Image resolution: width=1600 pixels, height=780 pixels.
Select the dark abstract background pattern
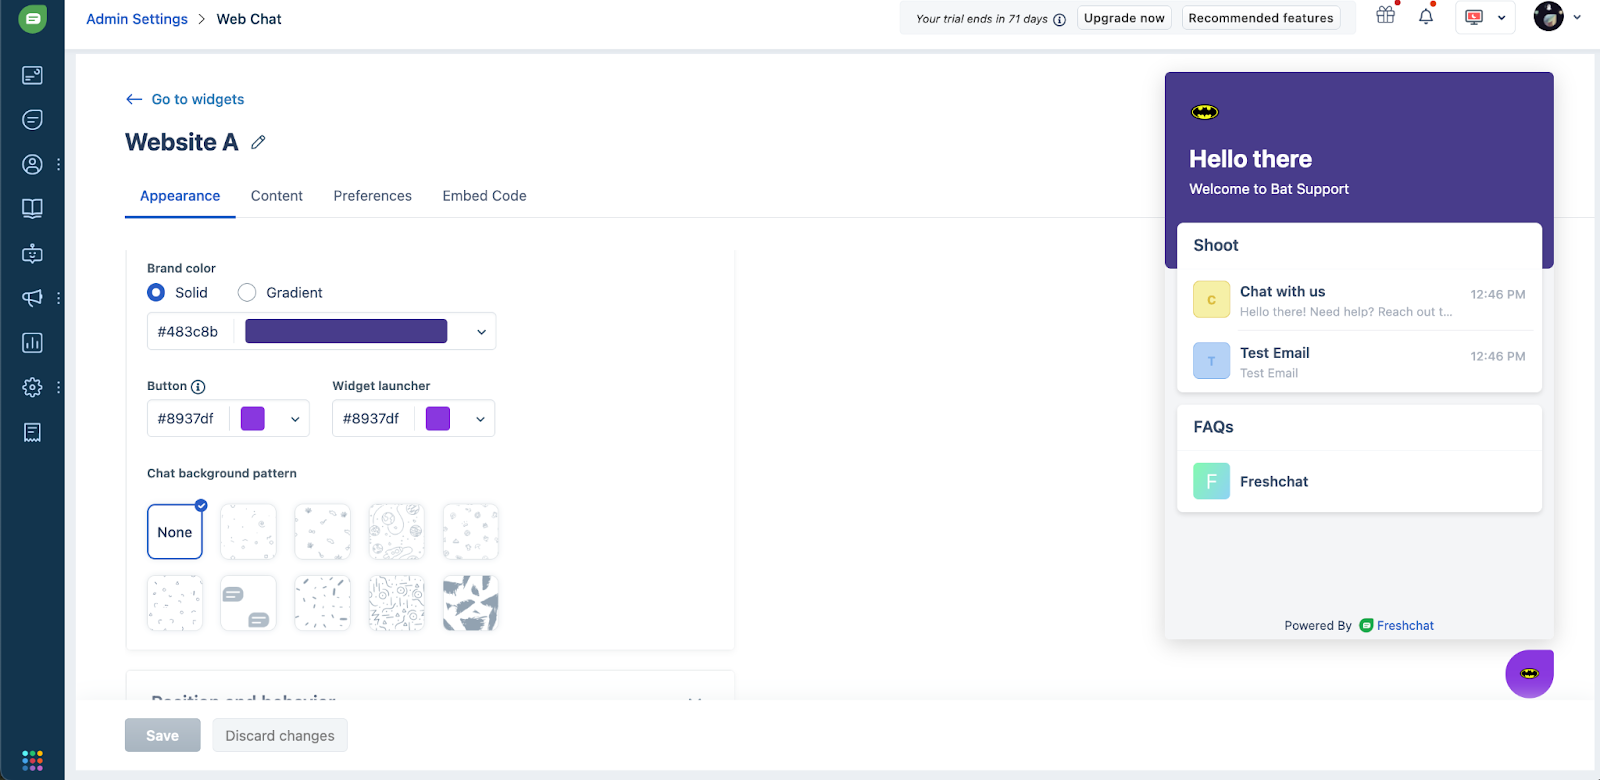[x=470, y=603]
